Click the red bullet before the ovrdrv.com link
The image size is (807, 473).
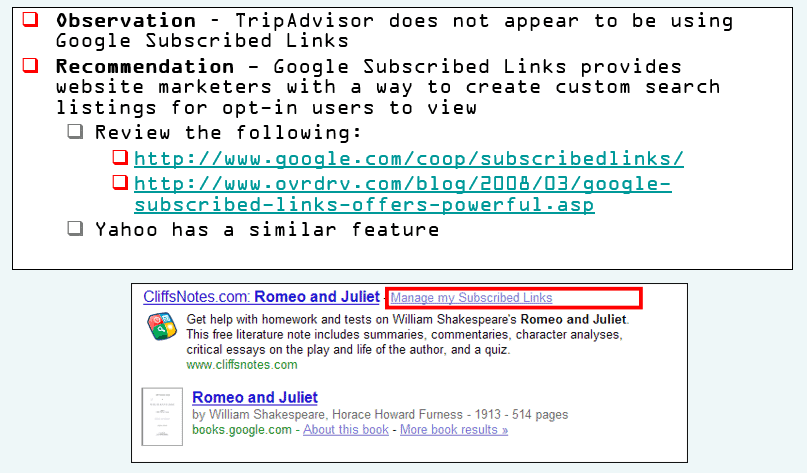(120, 183)
